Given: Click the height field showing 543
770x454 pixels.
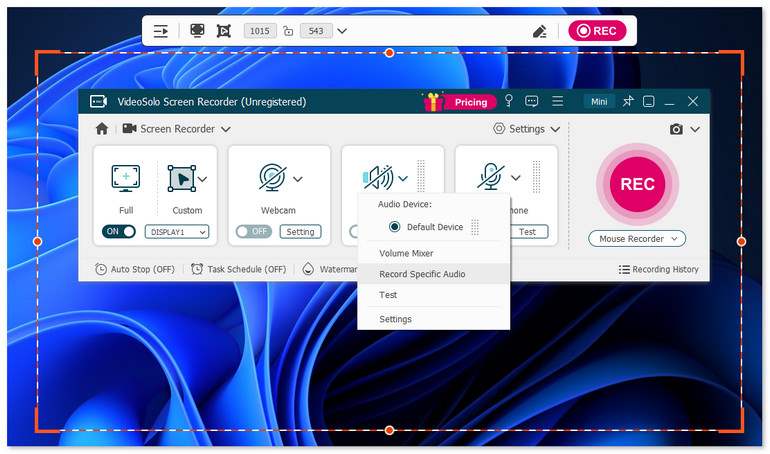Looking at the screenshot, I should pos(316,31).
